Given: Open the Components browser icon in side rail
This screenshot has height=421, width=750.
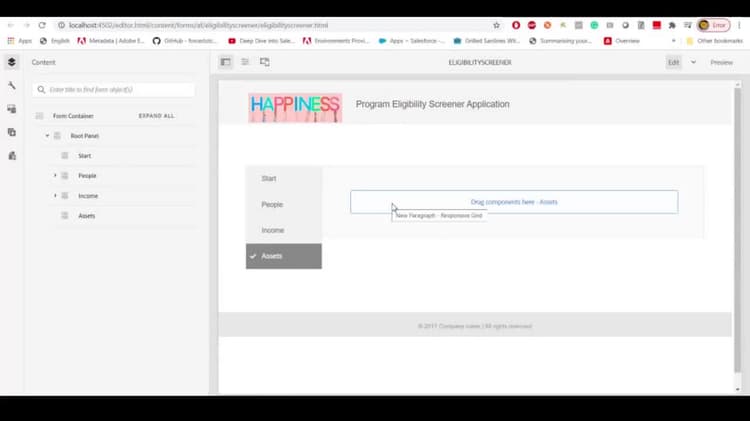Looking at the screenshot, I should point(12,109).
